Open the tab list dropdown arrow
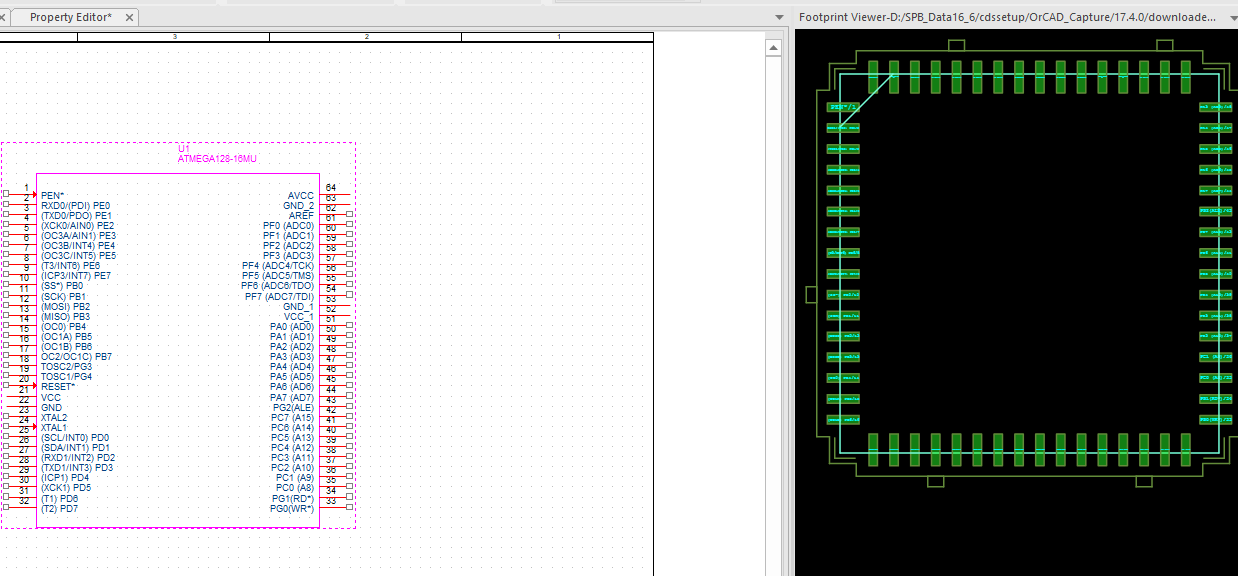1238x576 pixels. (x=780, y=17)
